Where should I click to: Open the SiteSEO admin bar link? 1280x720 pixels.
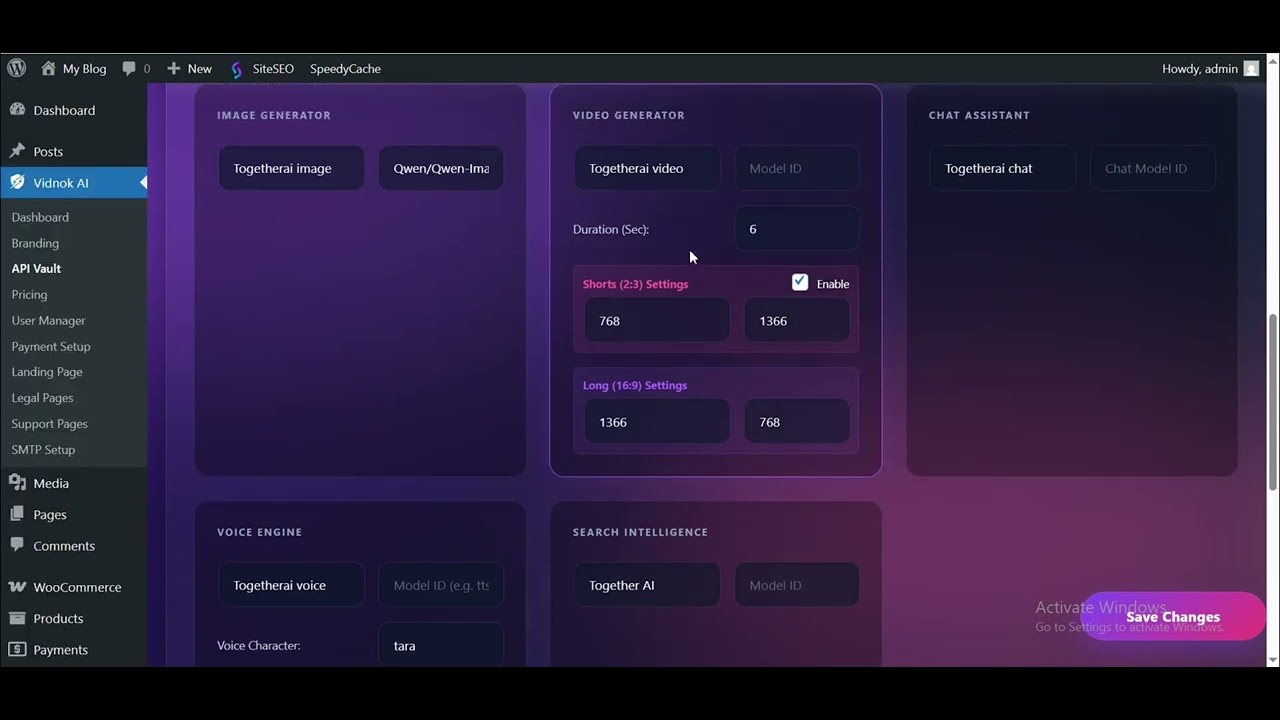pos(273,69)
